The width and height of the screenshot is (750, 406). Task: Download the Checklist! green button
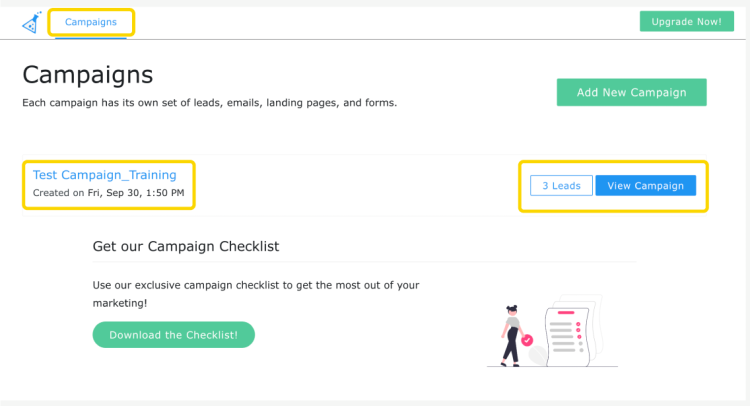174,335
